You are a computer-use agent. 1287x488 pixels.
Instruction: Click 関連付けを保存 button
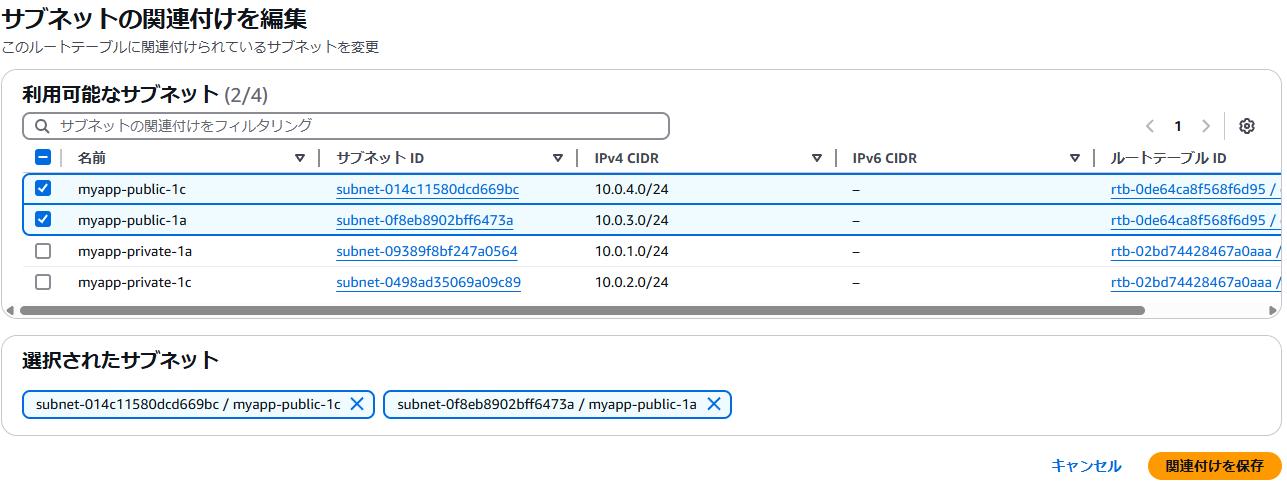tap(1214, 466)
